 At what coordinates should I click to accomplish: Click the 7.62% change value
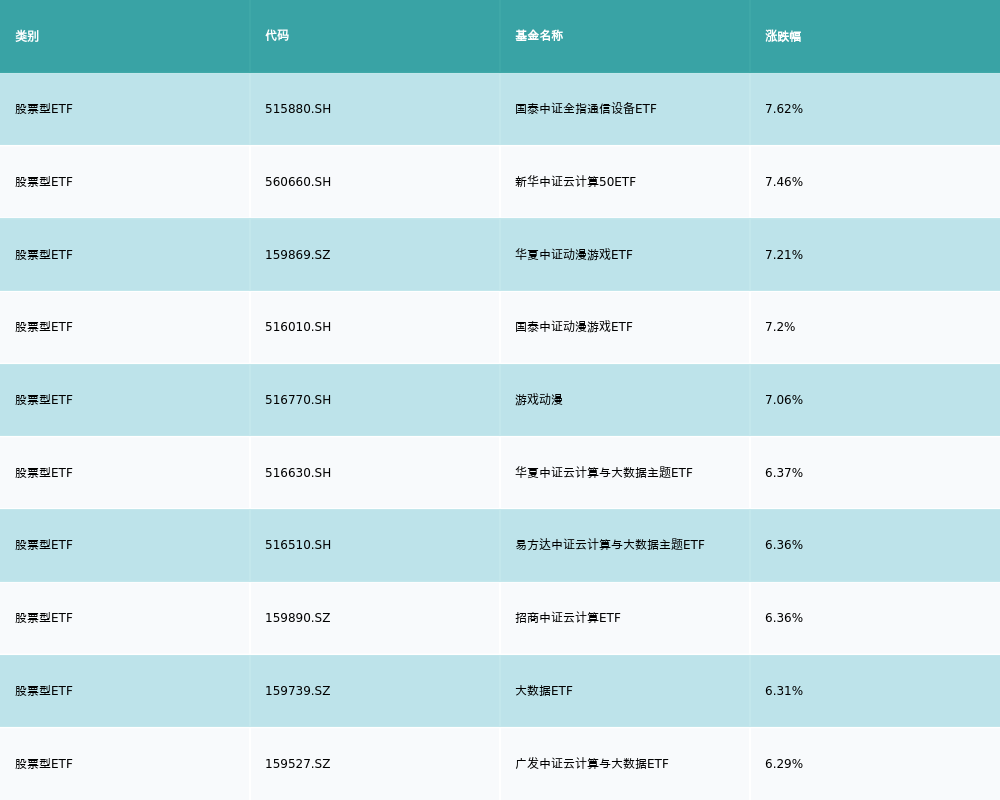784,109
